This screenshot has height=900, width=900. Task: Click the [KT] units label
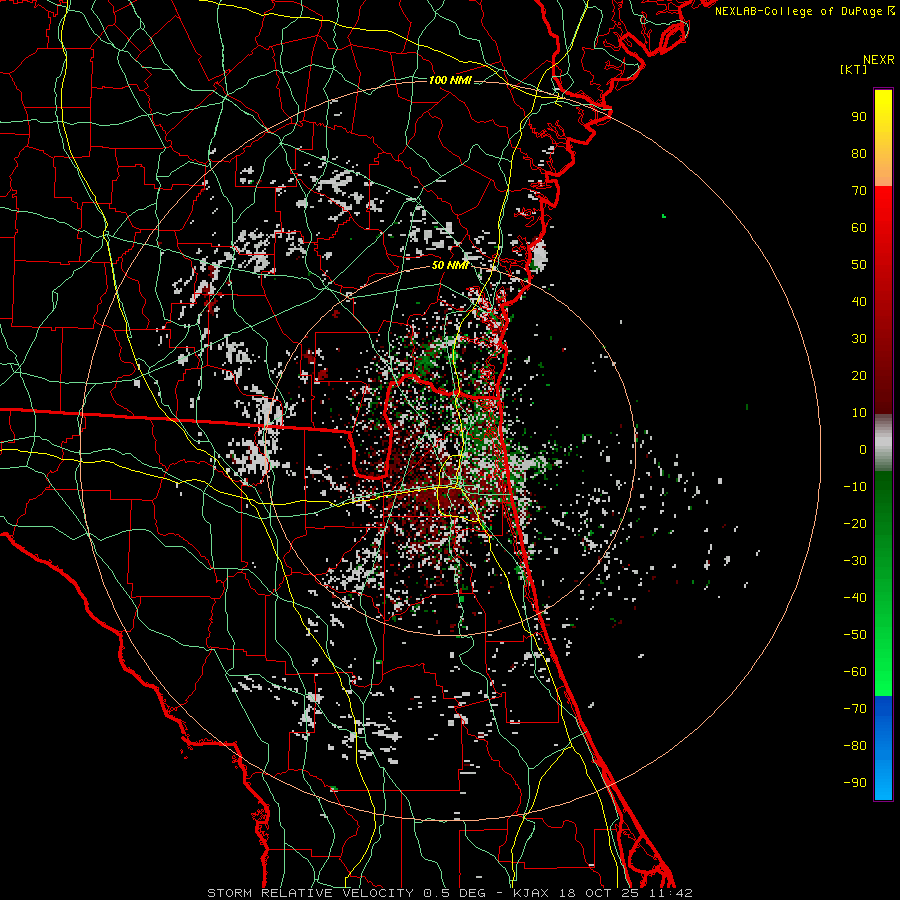(x=854, y=69)
